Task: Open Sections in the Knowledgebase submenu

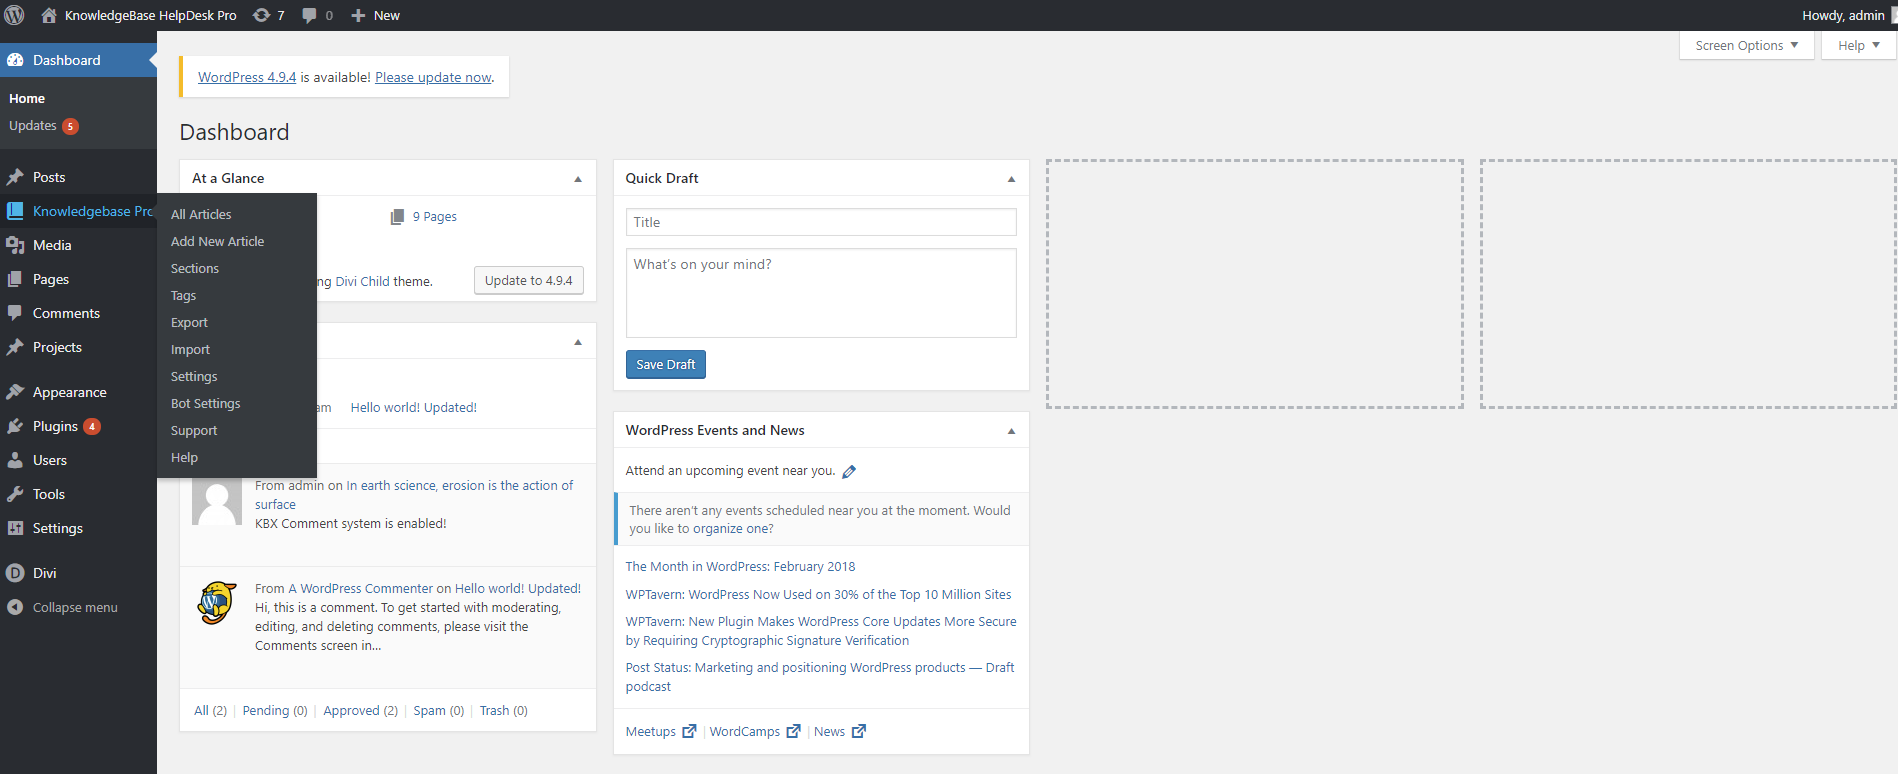Action: click(x=195, y=268)
